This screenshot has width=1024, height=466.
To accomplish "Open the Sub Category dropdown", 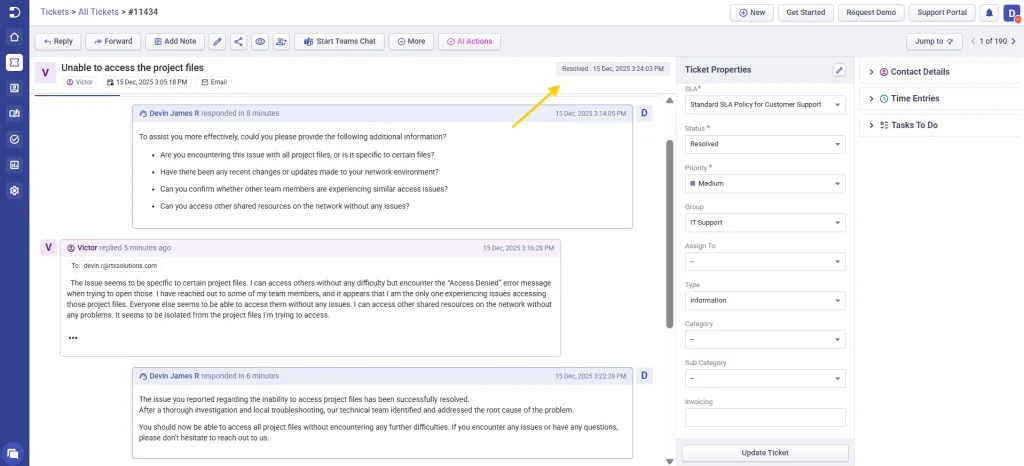I will click(765, 379).
